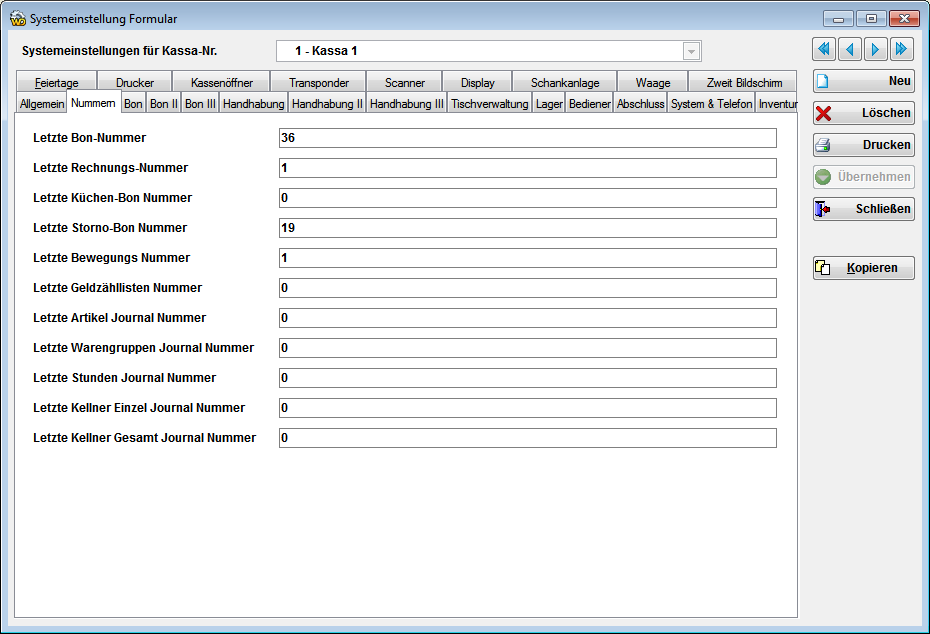The height and width of the screenshot is (634, 930).
Task: Focus Letzte Warengruppen Journal Nummer field
Action: [x=527, y=348]
